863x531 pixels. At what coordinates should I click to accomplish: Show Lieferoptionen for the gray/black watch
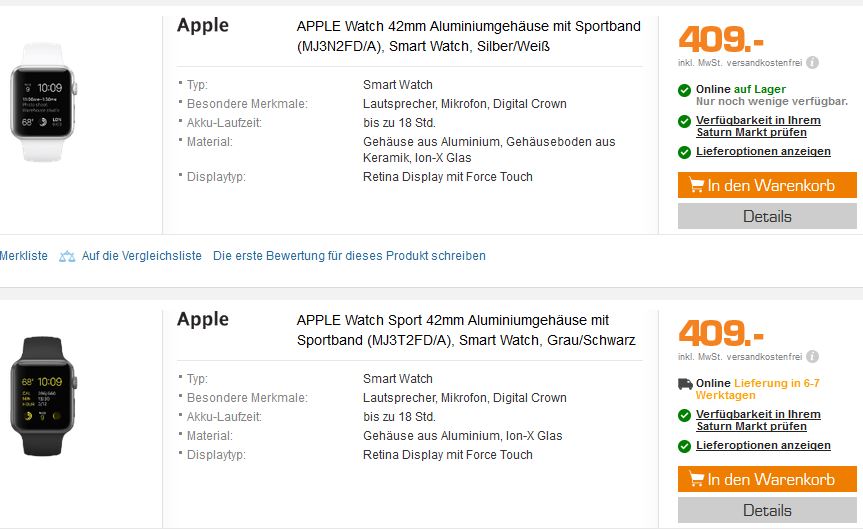(763, 445)
